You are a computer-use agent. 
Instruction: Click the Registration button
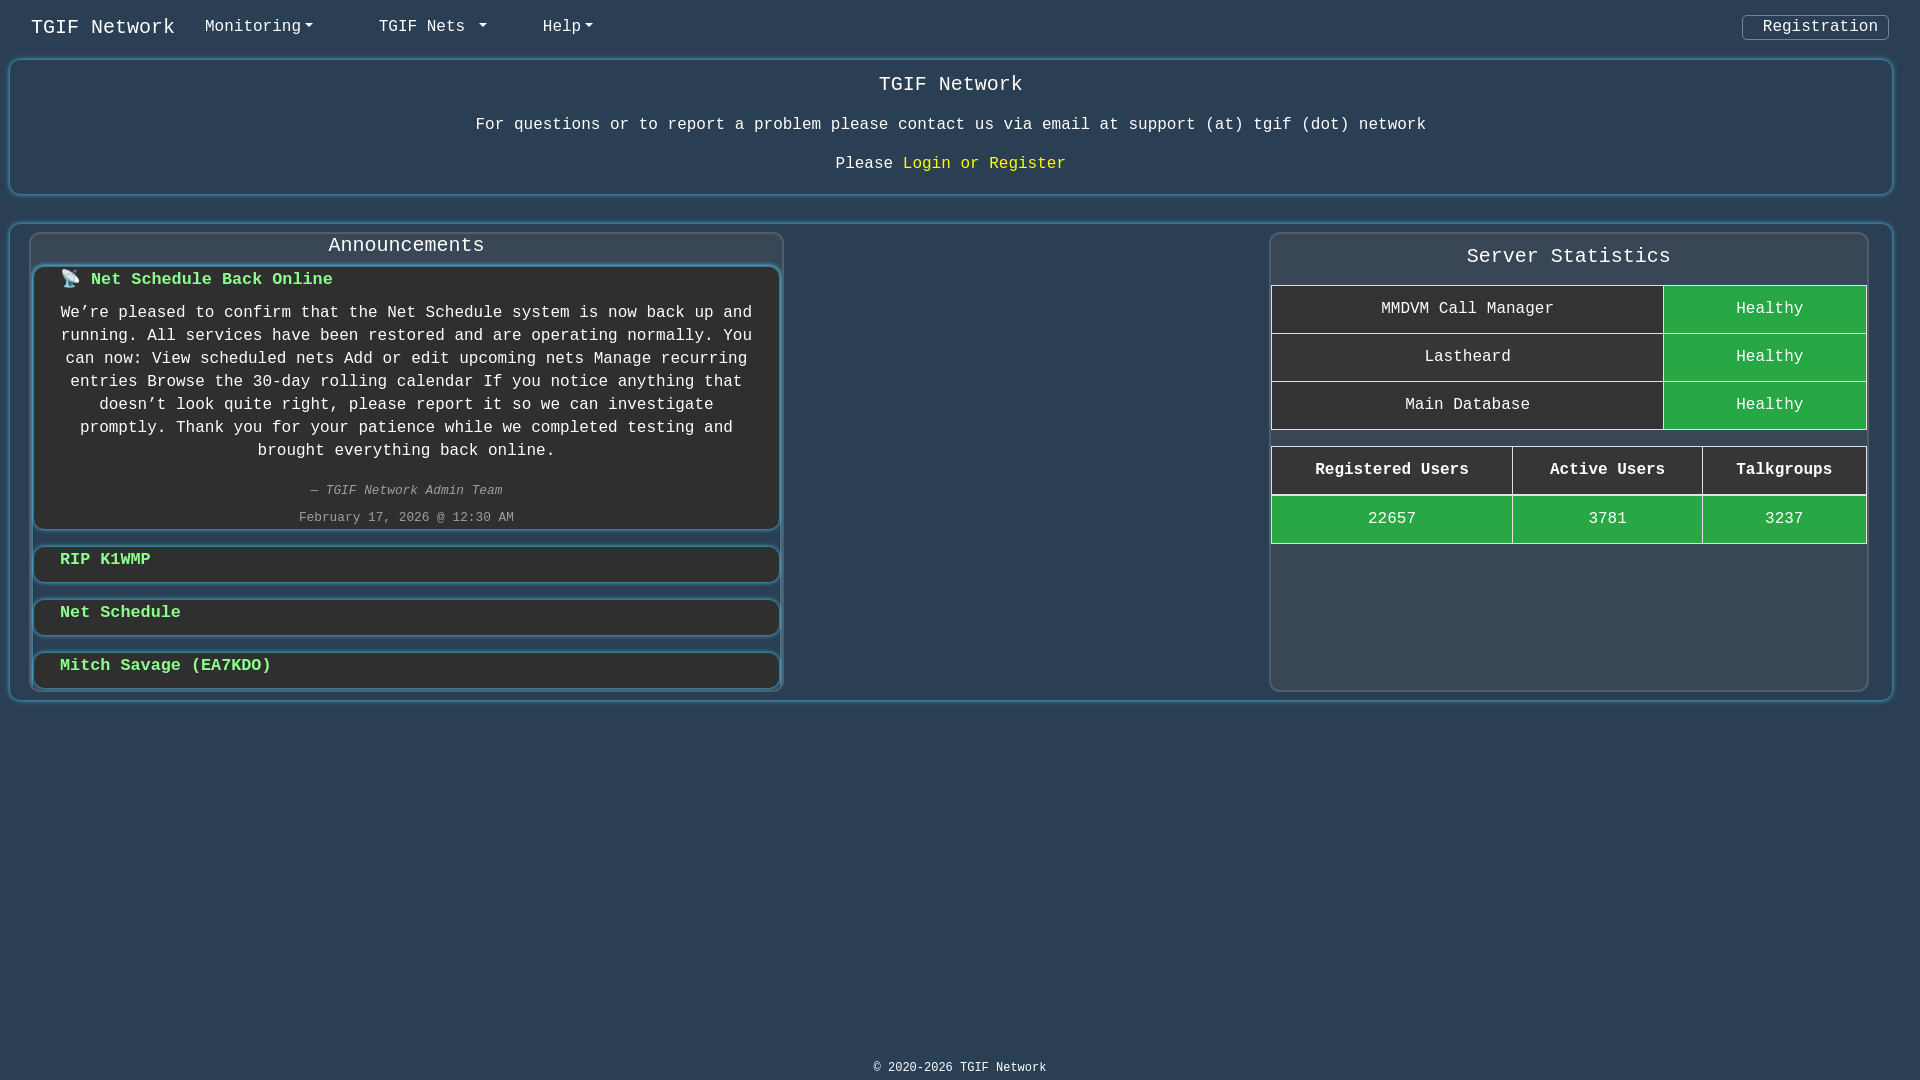tap(1815, 27)
